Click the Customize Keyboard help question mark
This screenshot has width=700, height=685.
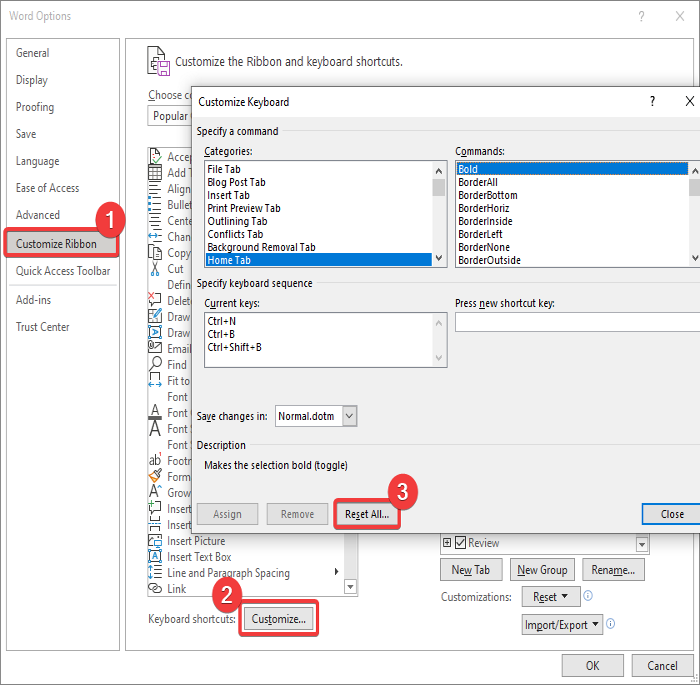tap(652, 101)
